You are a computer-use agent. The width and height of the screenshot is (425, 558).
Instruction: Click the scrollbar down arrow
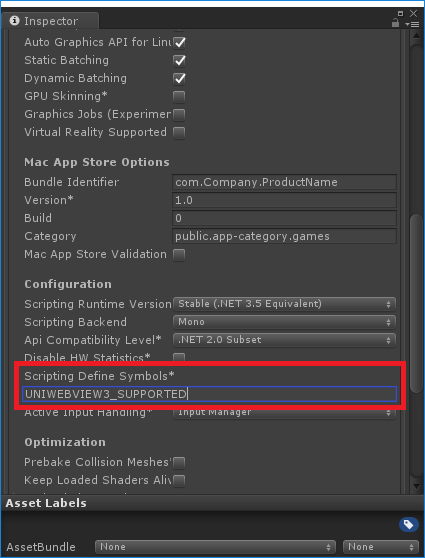click(x=416, y=486)
